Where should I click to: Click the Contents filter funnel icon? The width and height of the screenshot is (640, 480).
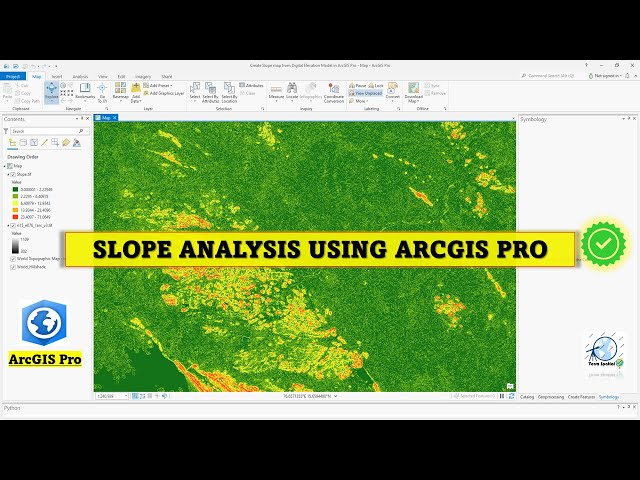click(6, 131)
